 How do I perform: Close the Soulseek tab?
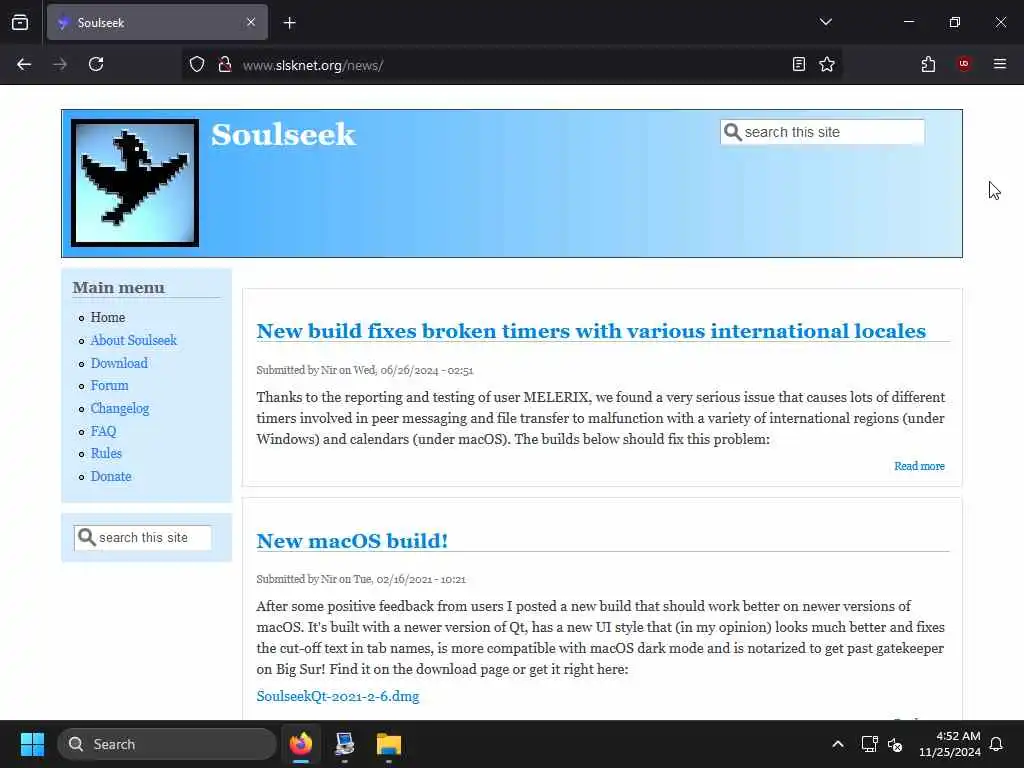pyautogui.click(x=251, y=22)
